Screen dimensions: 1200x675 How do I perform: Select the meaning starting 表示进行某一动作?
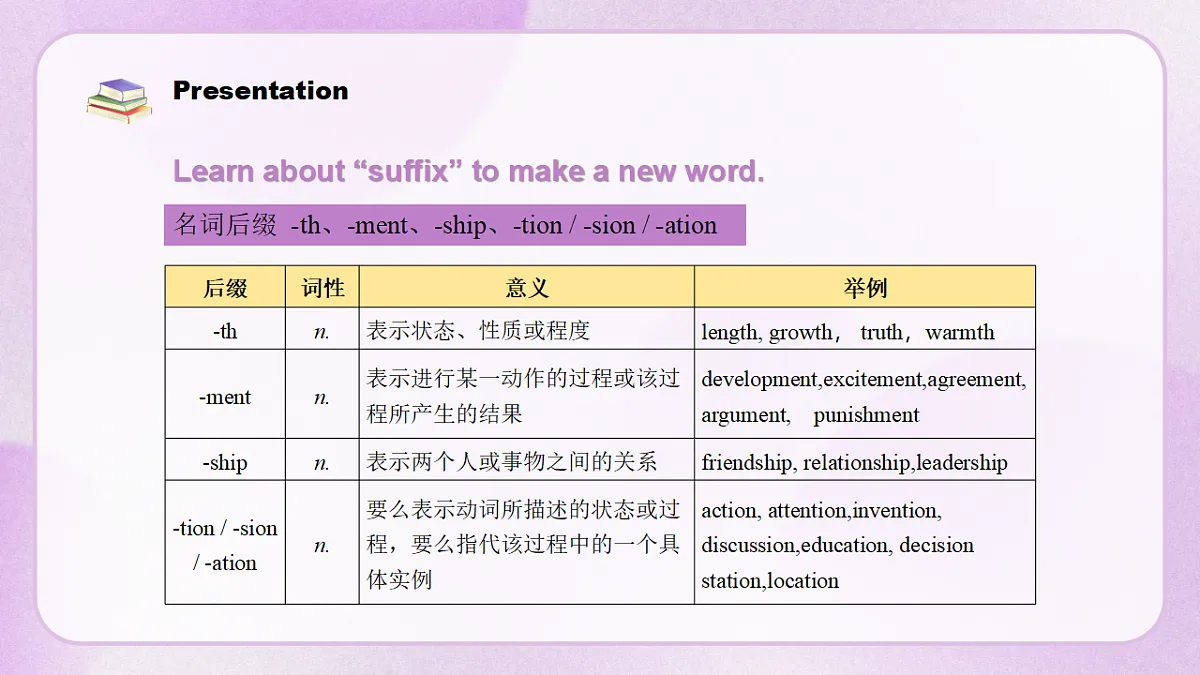point(523,395)
